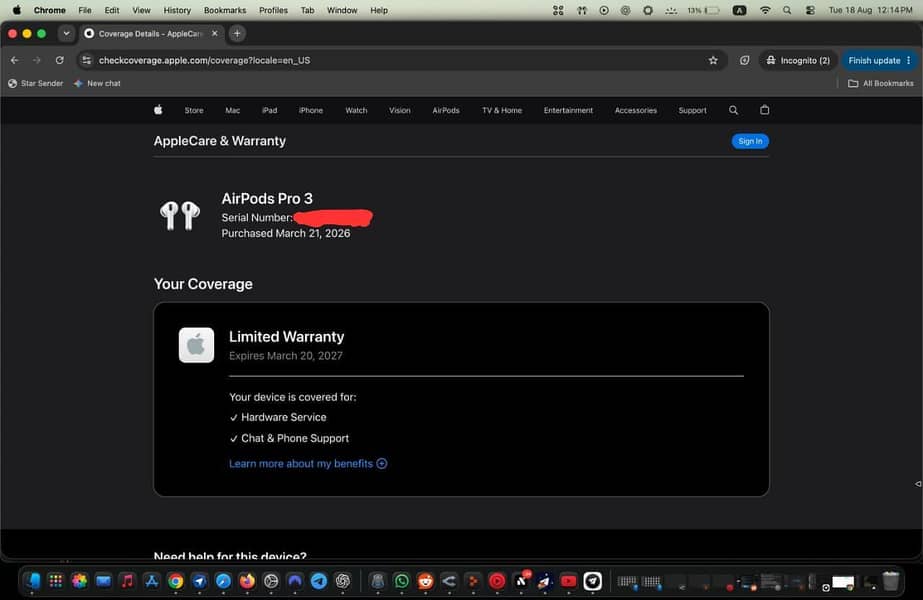Close the Coverage Details tab

[215, 34]
